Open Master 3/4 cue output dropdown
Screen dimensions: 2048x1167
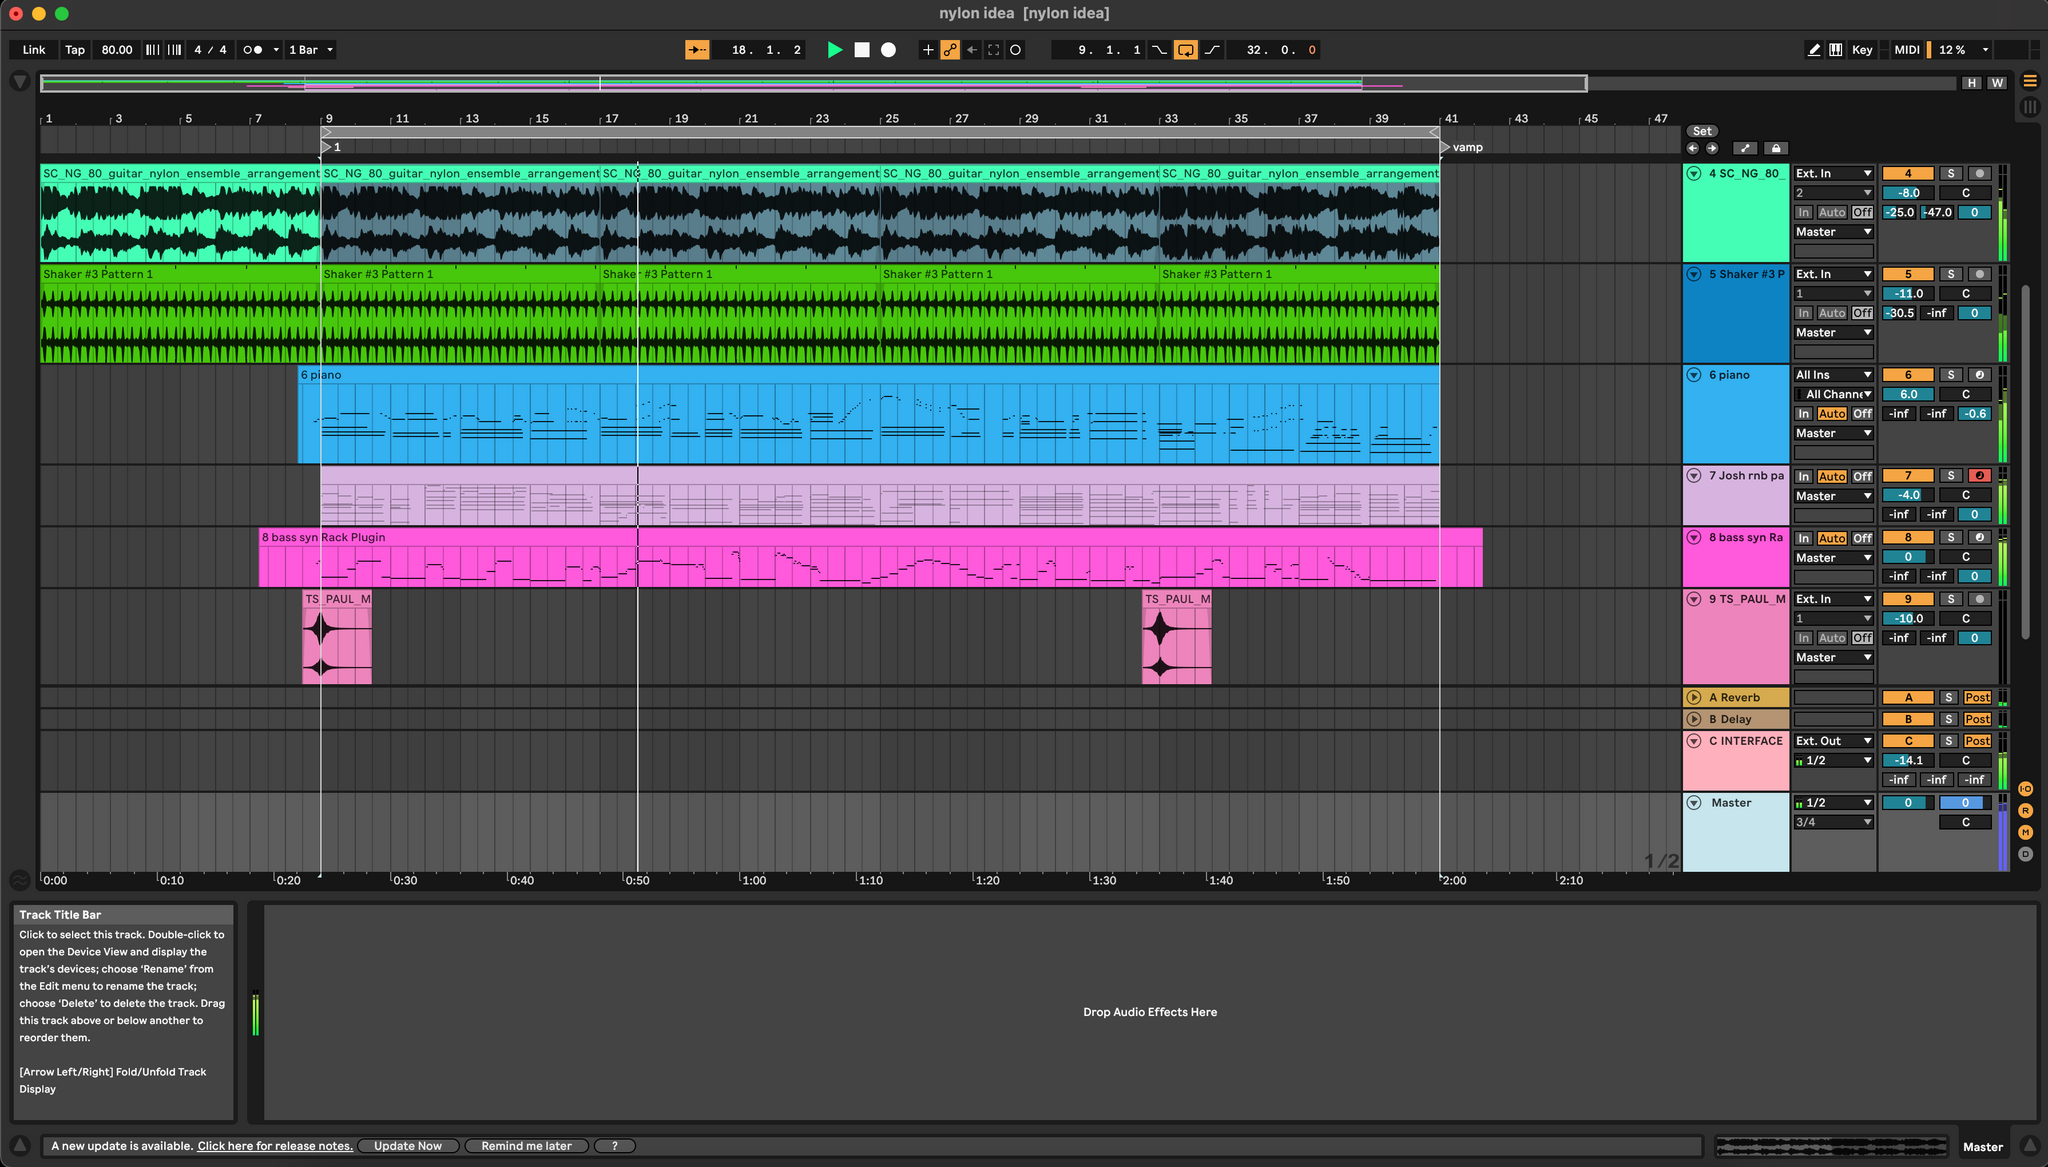coord(1833,822)
